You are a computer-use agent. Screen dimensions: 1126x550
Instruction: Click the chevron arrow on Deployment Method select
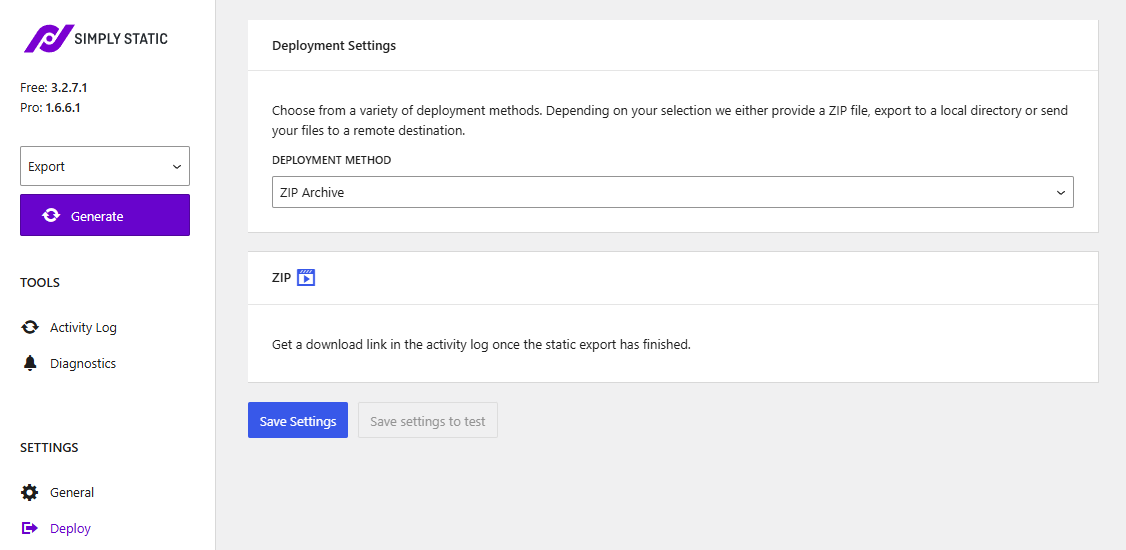[x=1061, y=193]
